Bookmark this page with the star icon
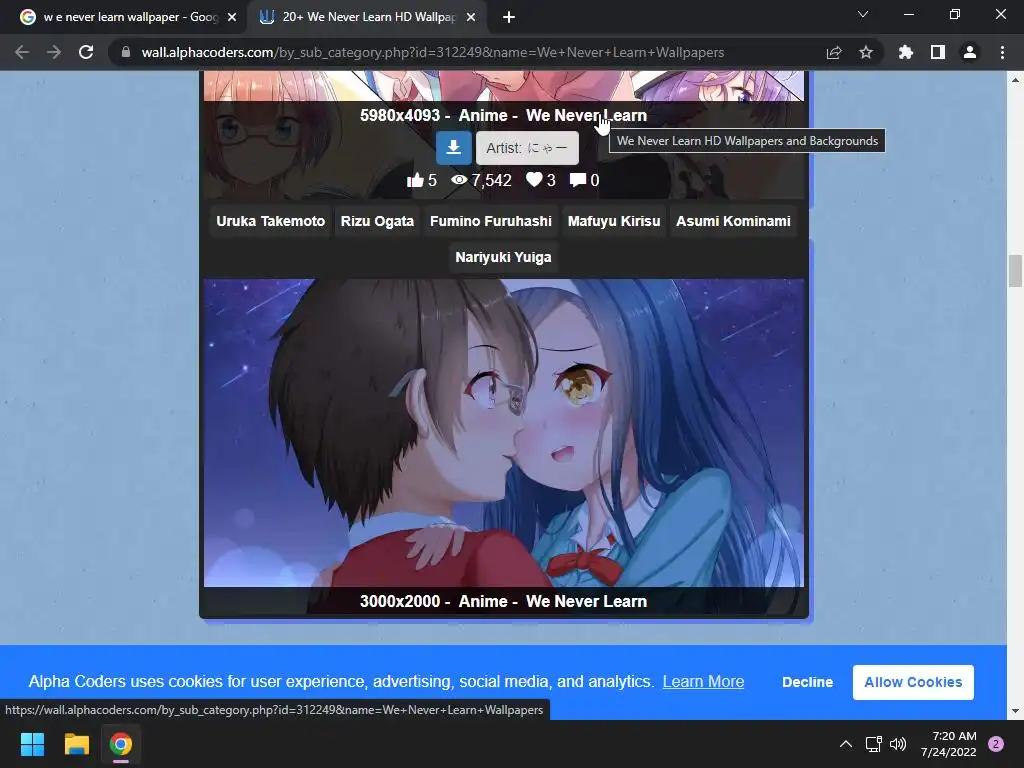Image resolution: width=1024 pixels, height=768 pixels. 866,52
